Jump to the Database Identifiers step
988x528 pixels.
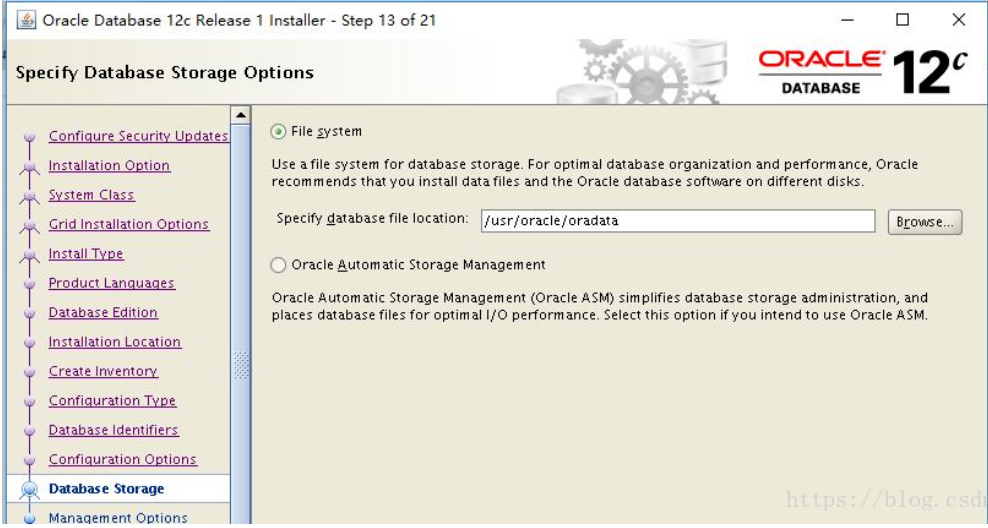pyautogui.click(x=113, y=430)
